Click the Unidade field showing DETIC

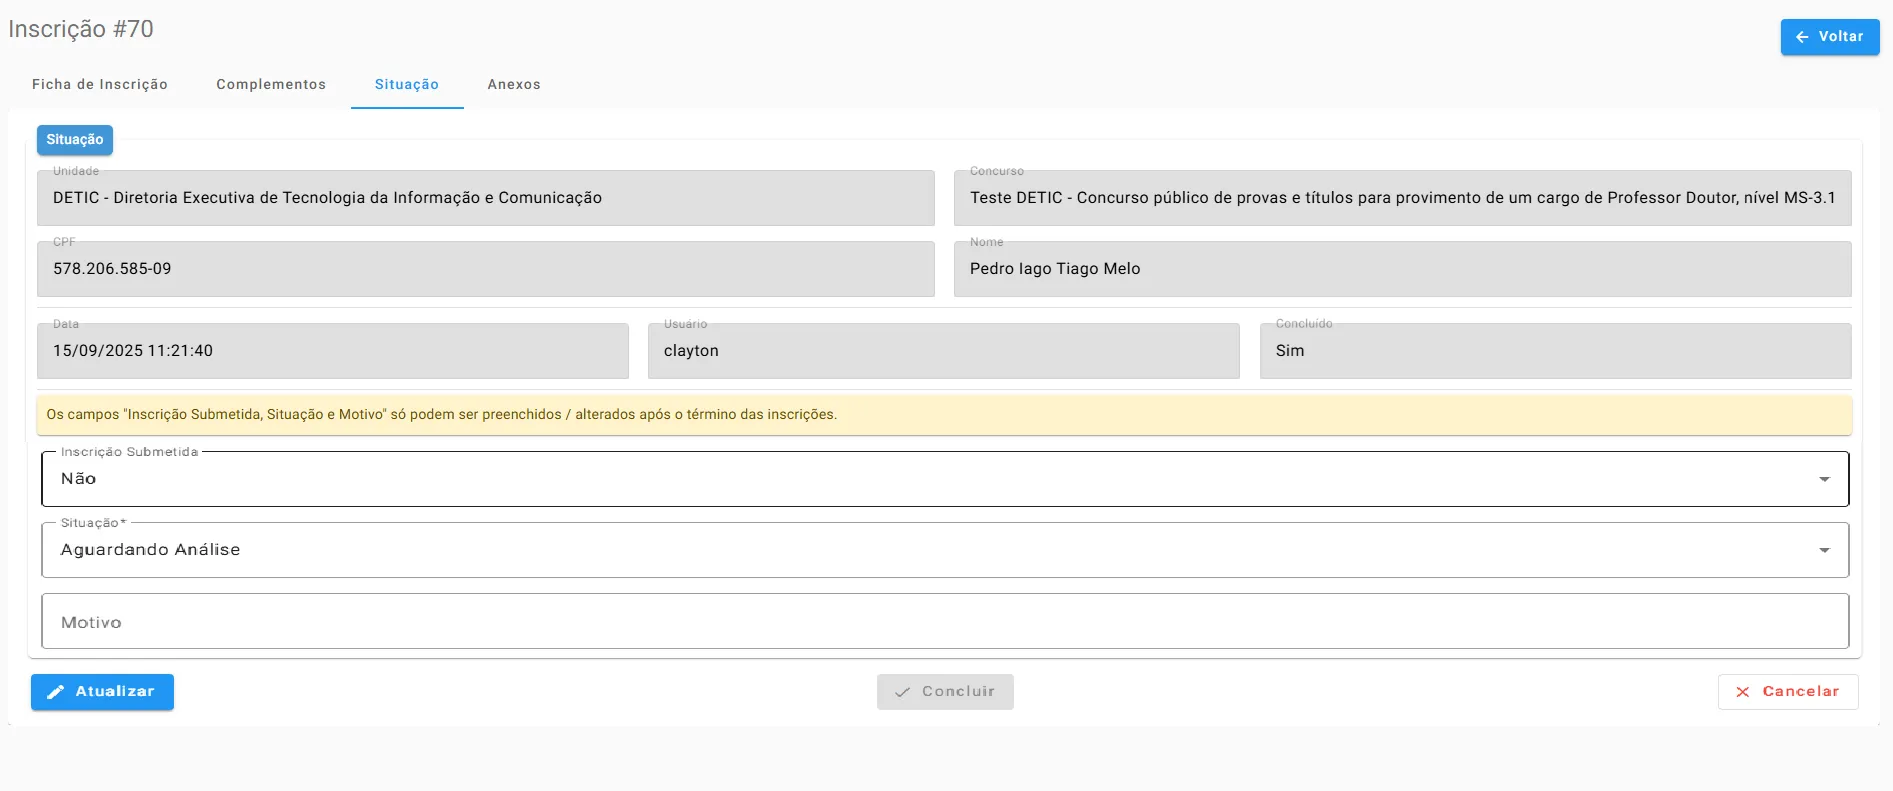tap(485, 198)
